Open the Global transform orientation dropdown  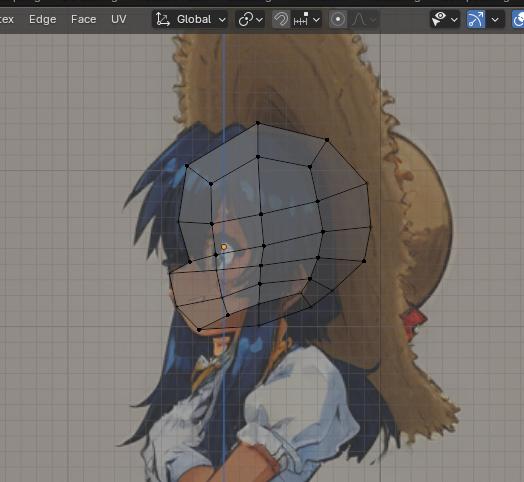(190, 19)
